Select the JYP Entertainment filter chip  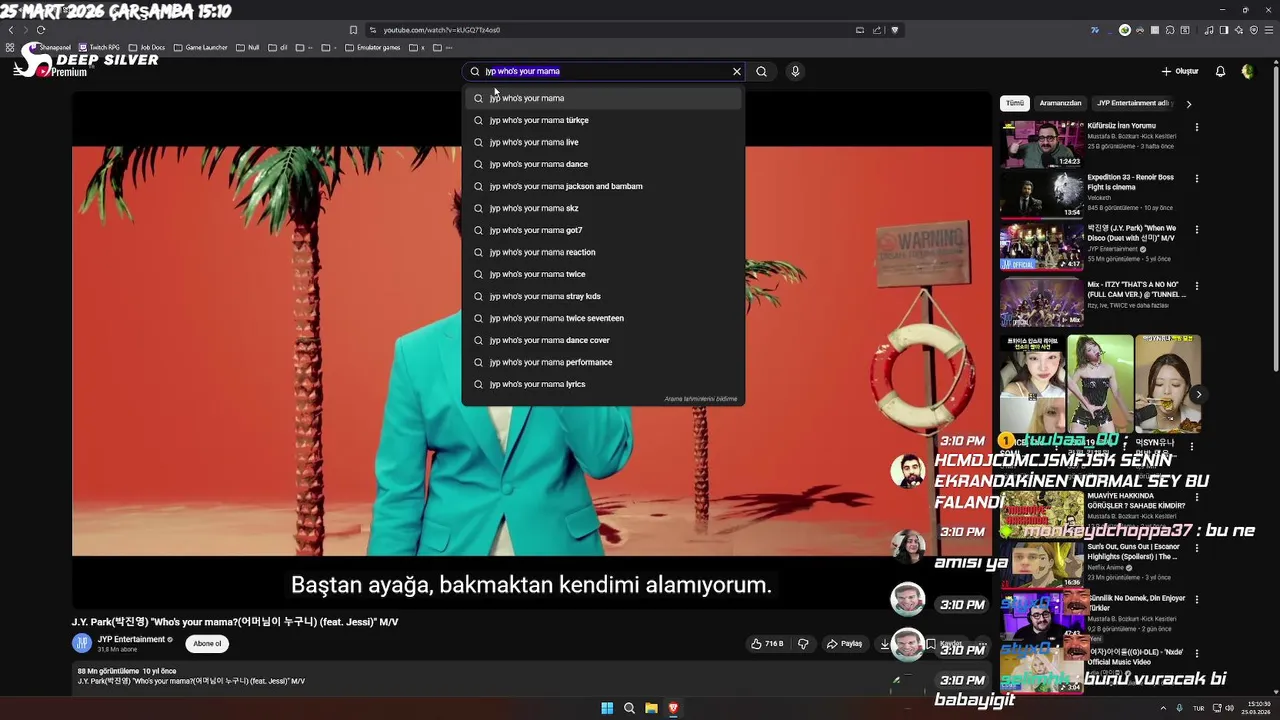point(1133,103)
